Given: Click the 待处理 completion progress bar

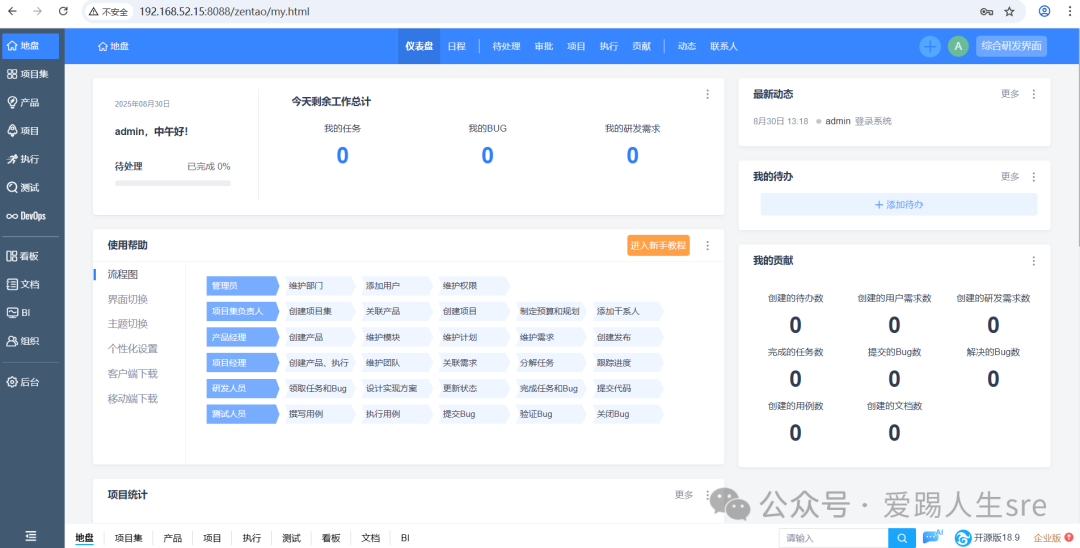Looking at the screenshot, I should tap(173, 183).
